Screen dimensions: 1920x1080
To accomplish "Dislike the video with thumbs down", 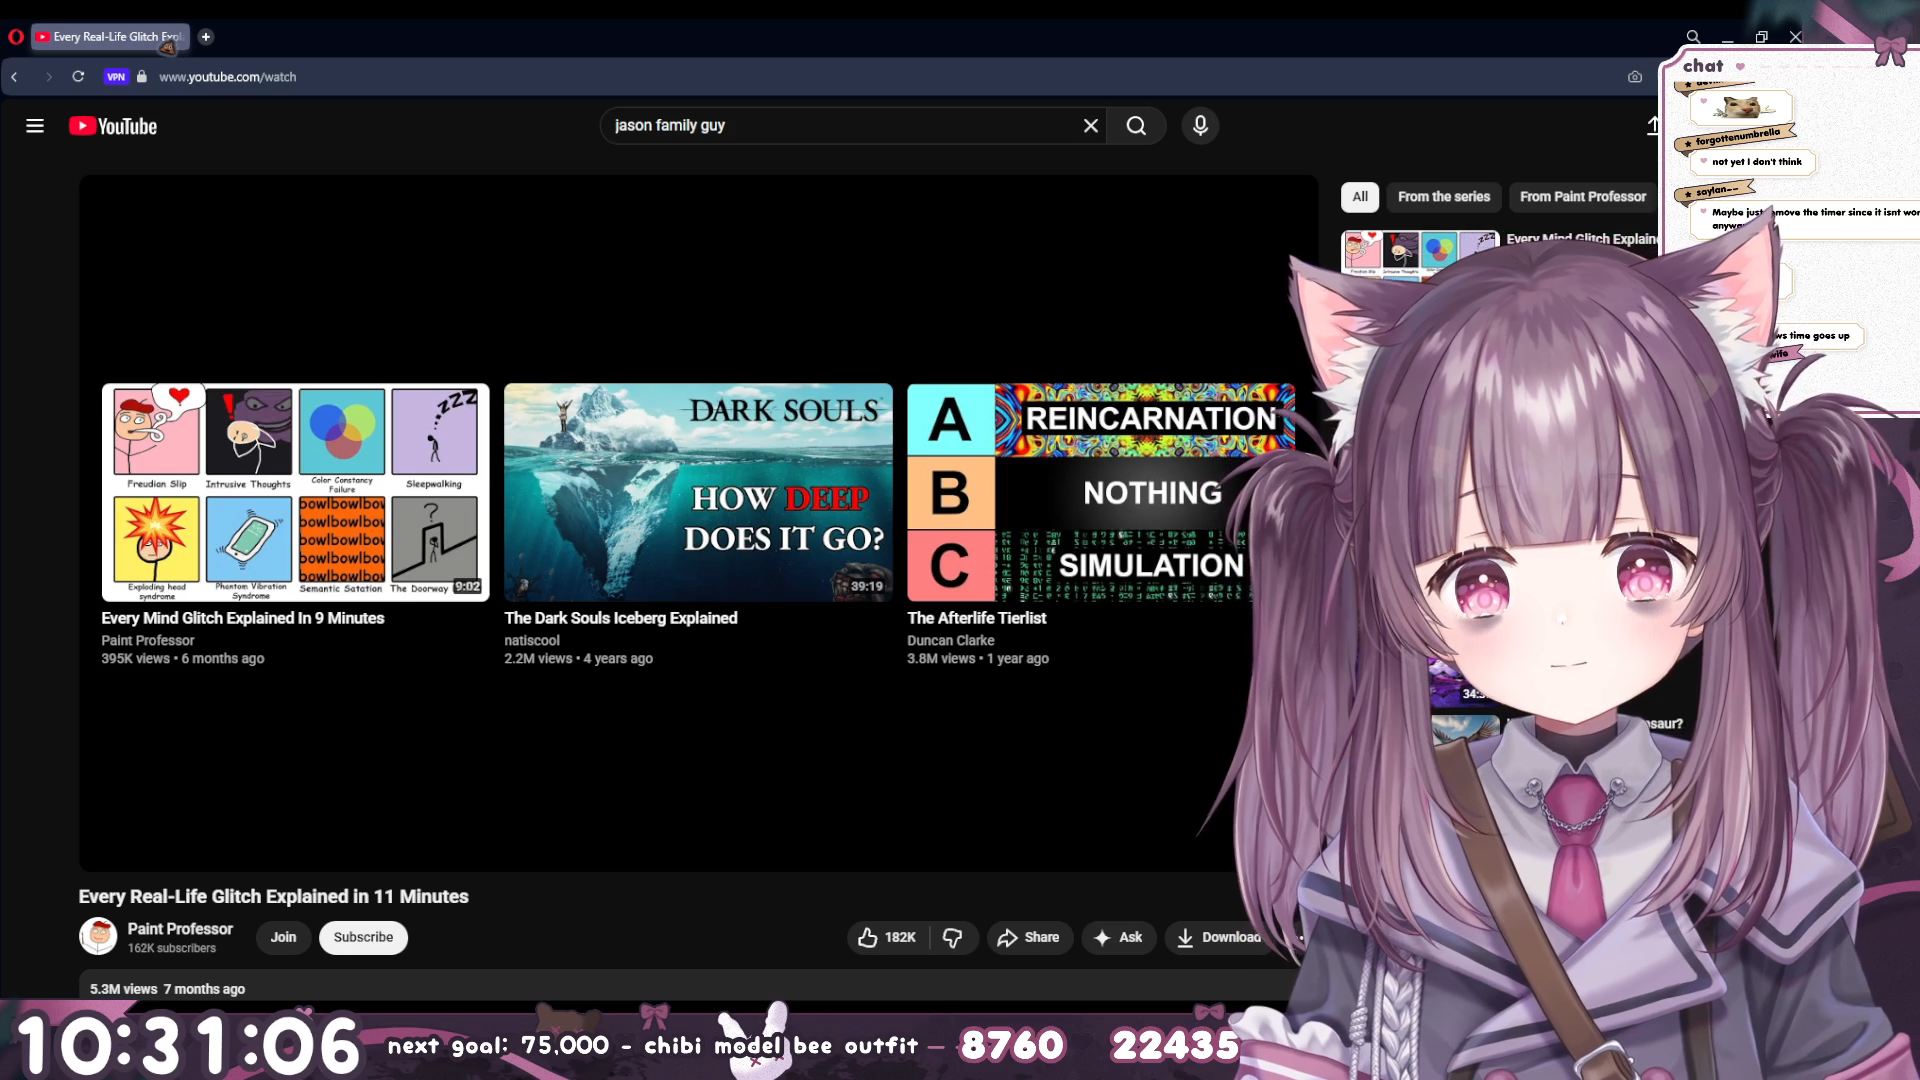I will (x=953, y=937).
